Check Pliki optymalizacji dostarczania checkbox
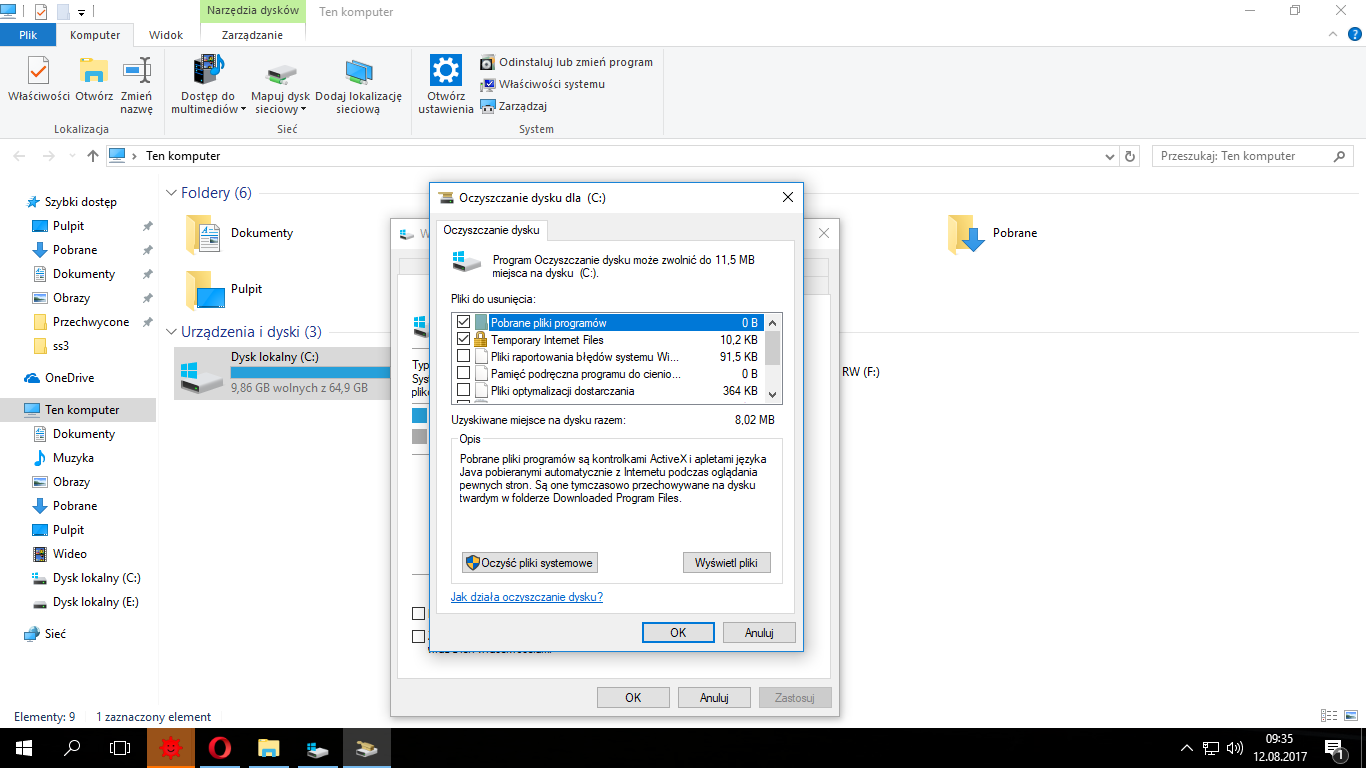Viewport: 1366px width, 768px height. pyautogui.click(x=463, y=391)
